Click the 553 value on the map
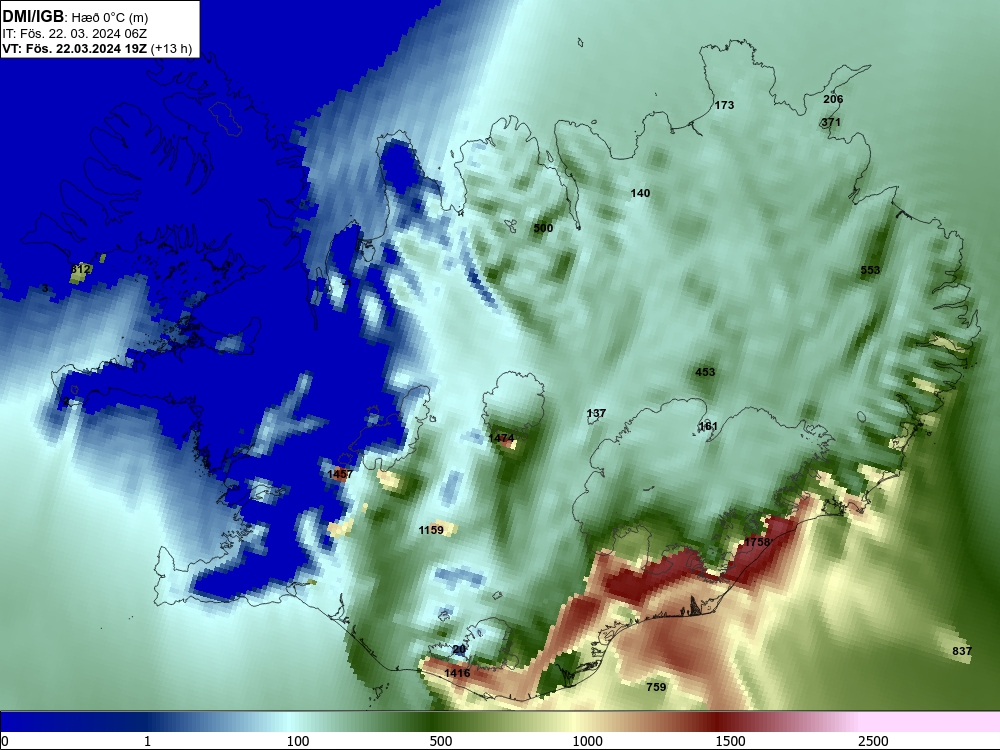1000x750 pixels. click(870, 270)
